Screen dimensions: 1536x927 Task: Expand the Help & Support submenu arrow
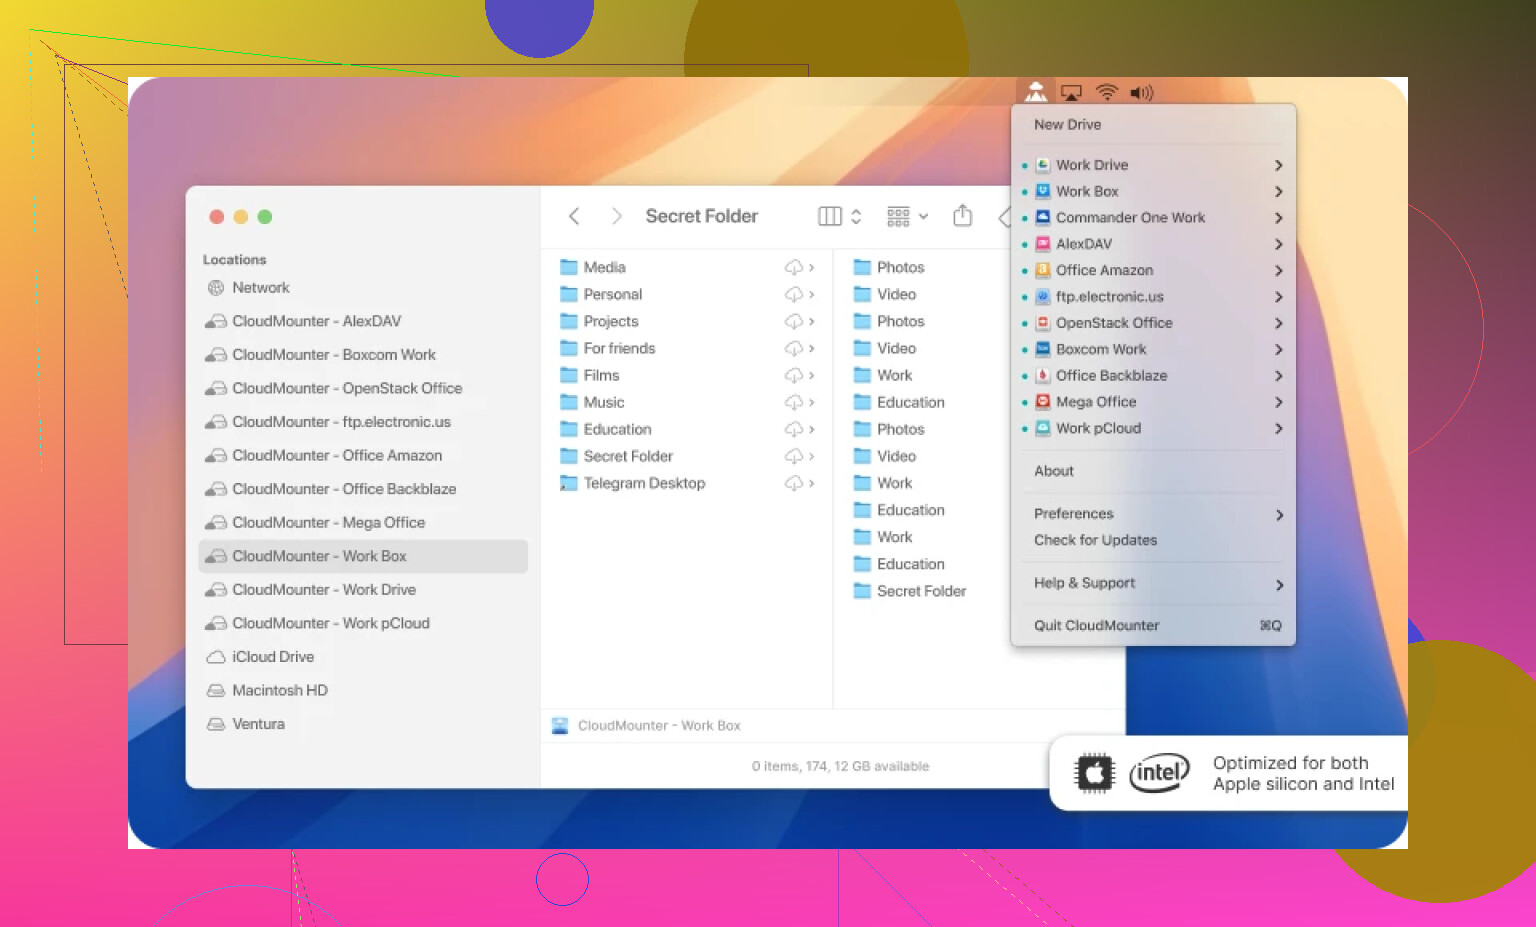(x=1279, y=585)
